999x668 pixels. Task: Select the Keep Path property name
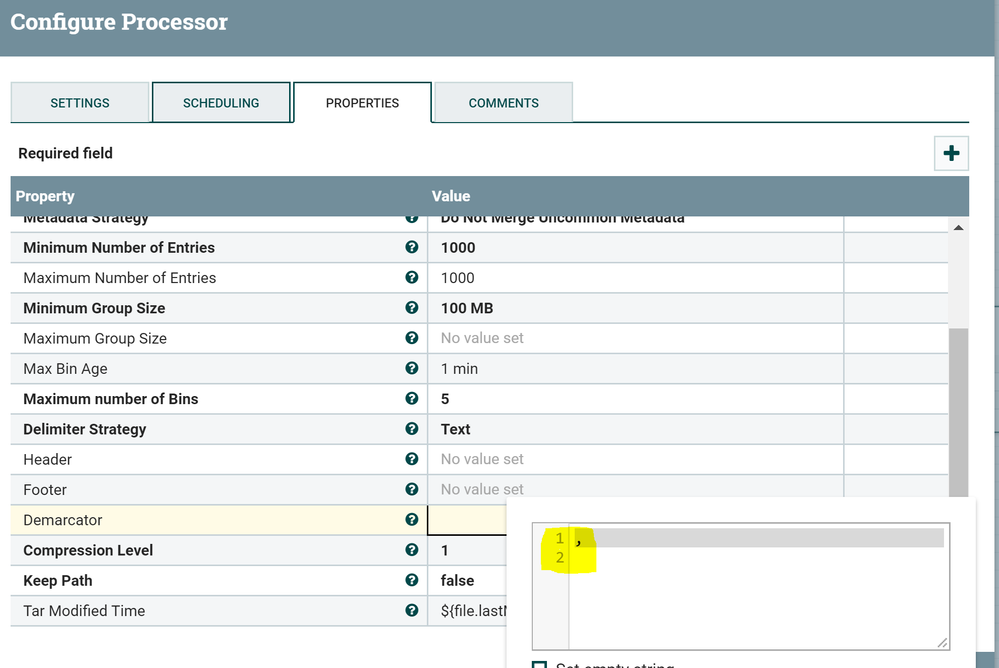pos(58,581)
